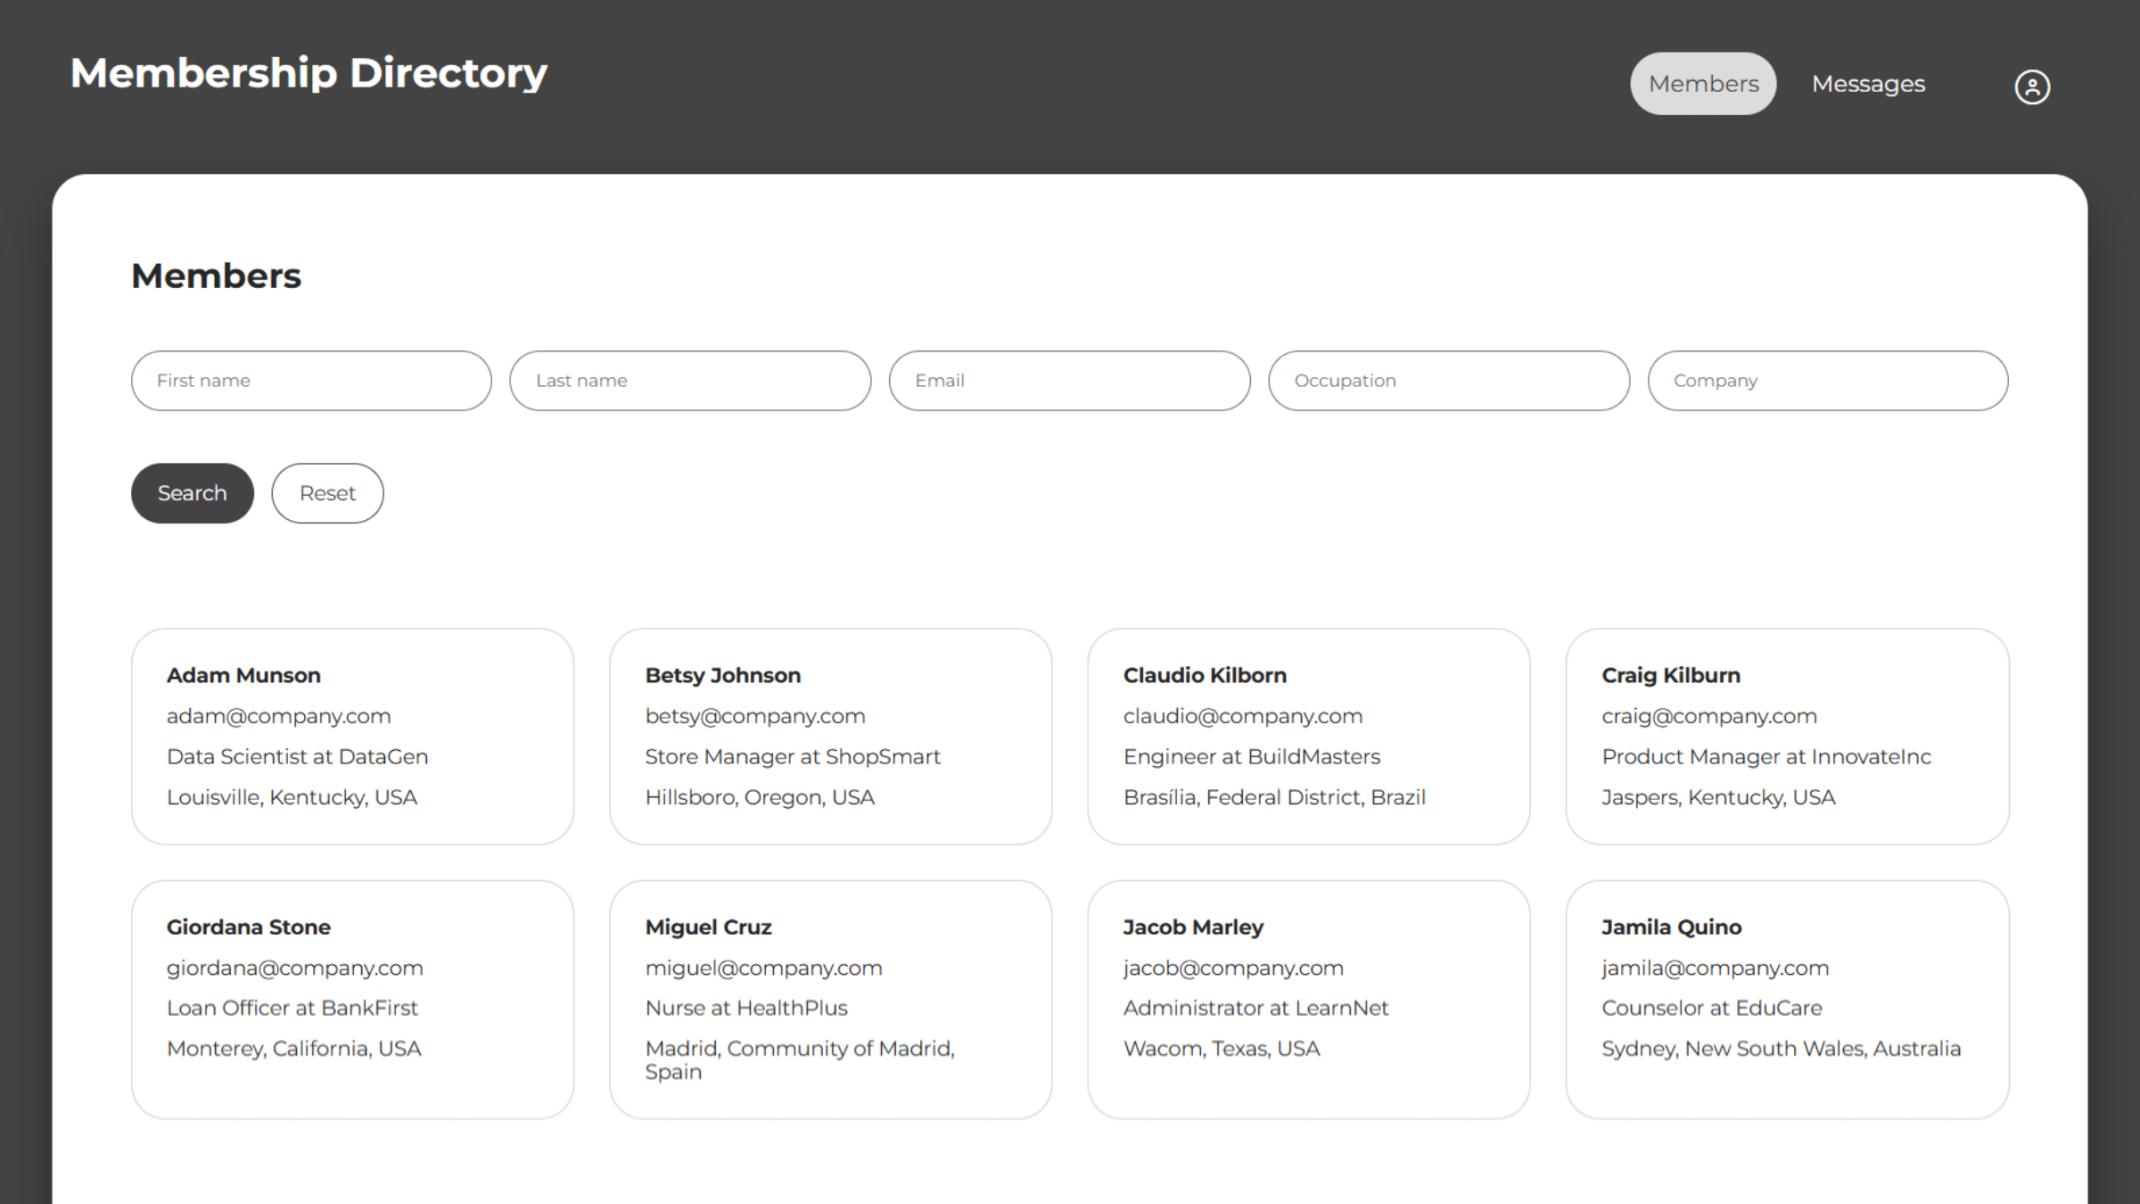Focus the Last name field

click(x=690, y=381)
